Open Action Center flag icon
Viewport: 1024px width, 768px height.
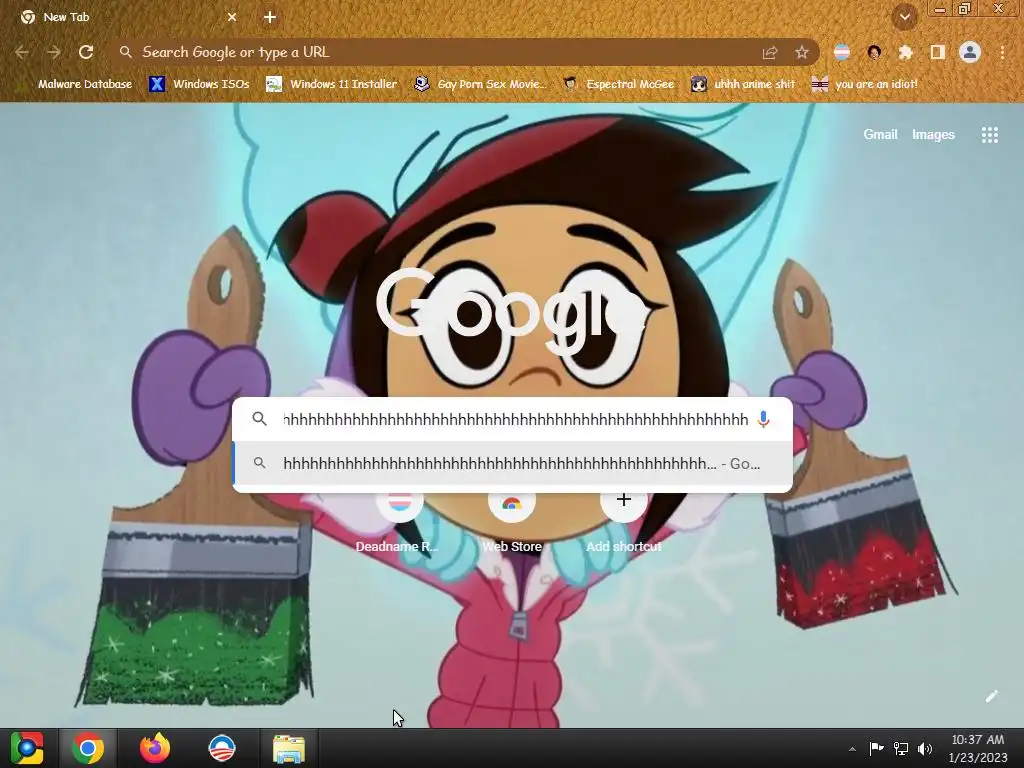[876, 748]
